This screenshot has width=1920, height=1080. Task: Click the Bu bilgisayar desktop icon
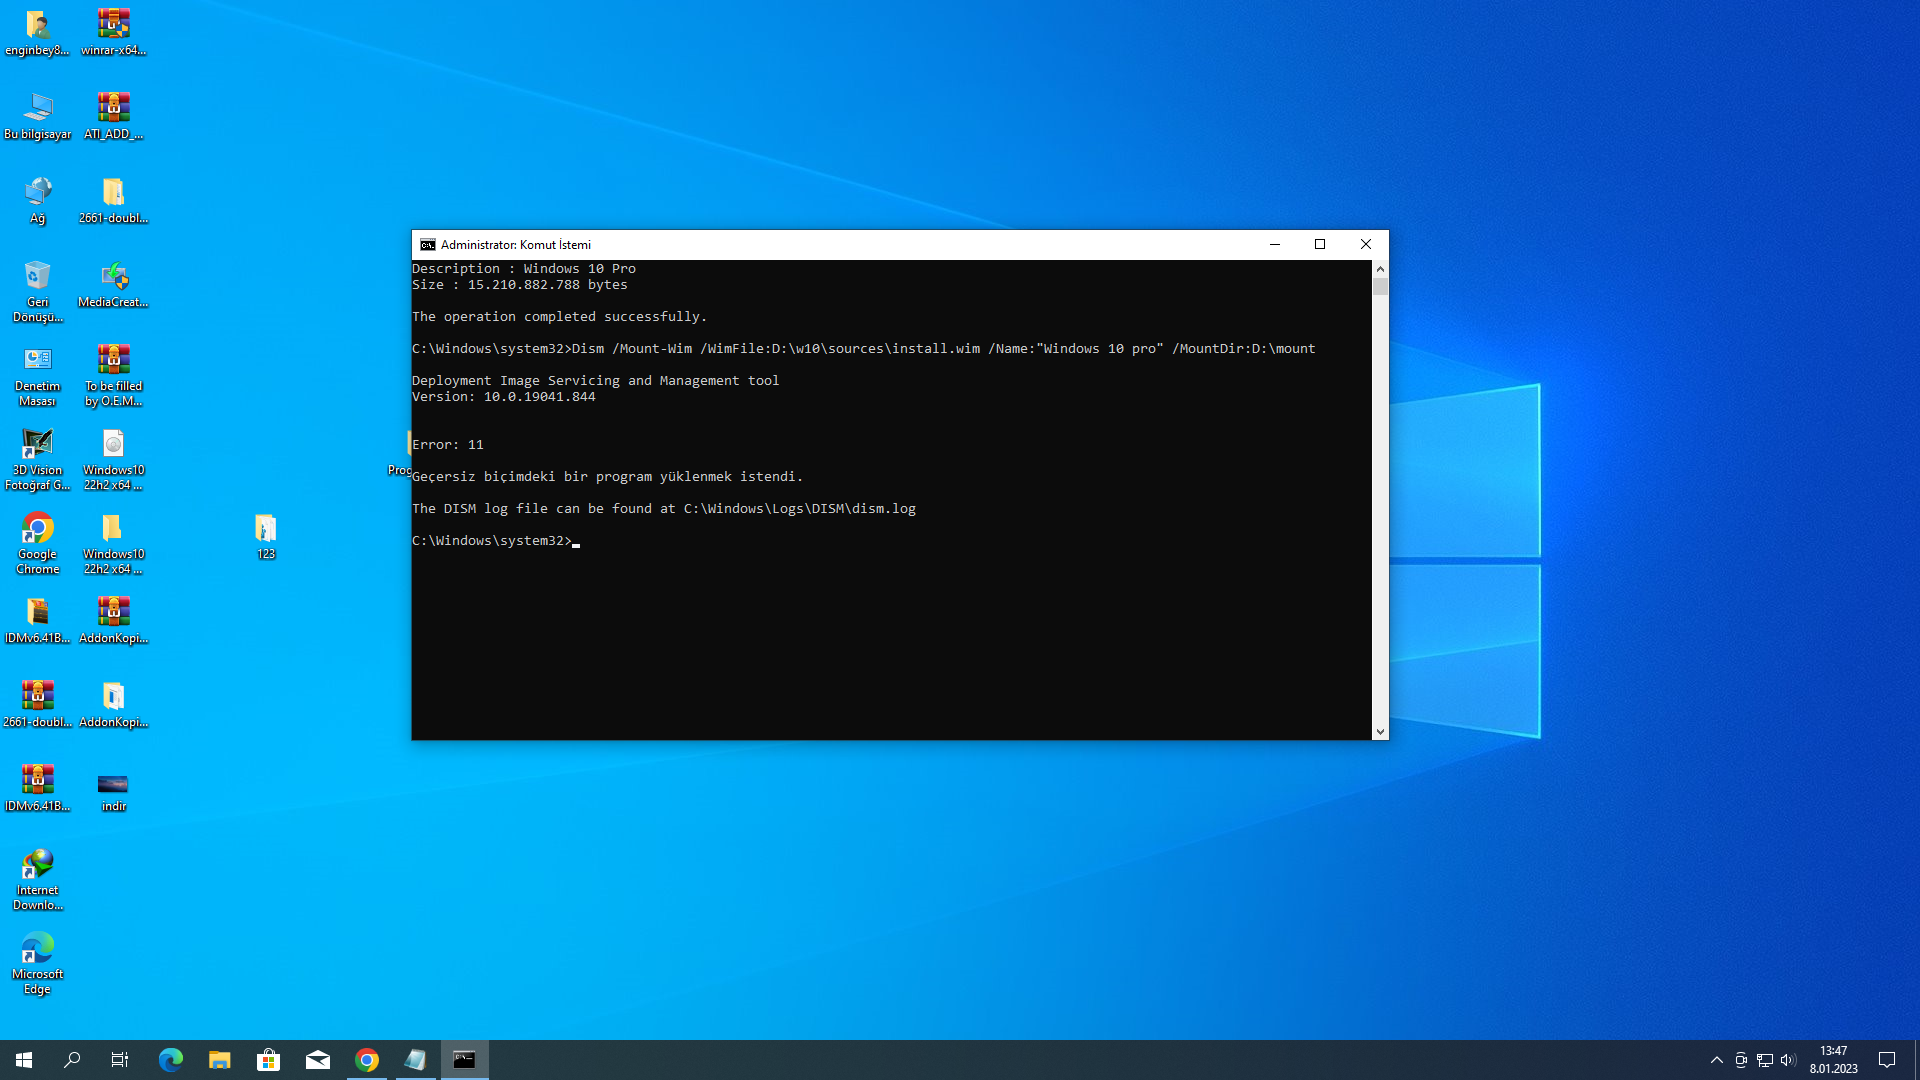[x=37, y=109]
